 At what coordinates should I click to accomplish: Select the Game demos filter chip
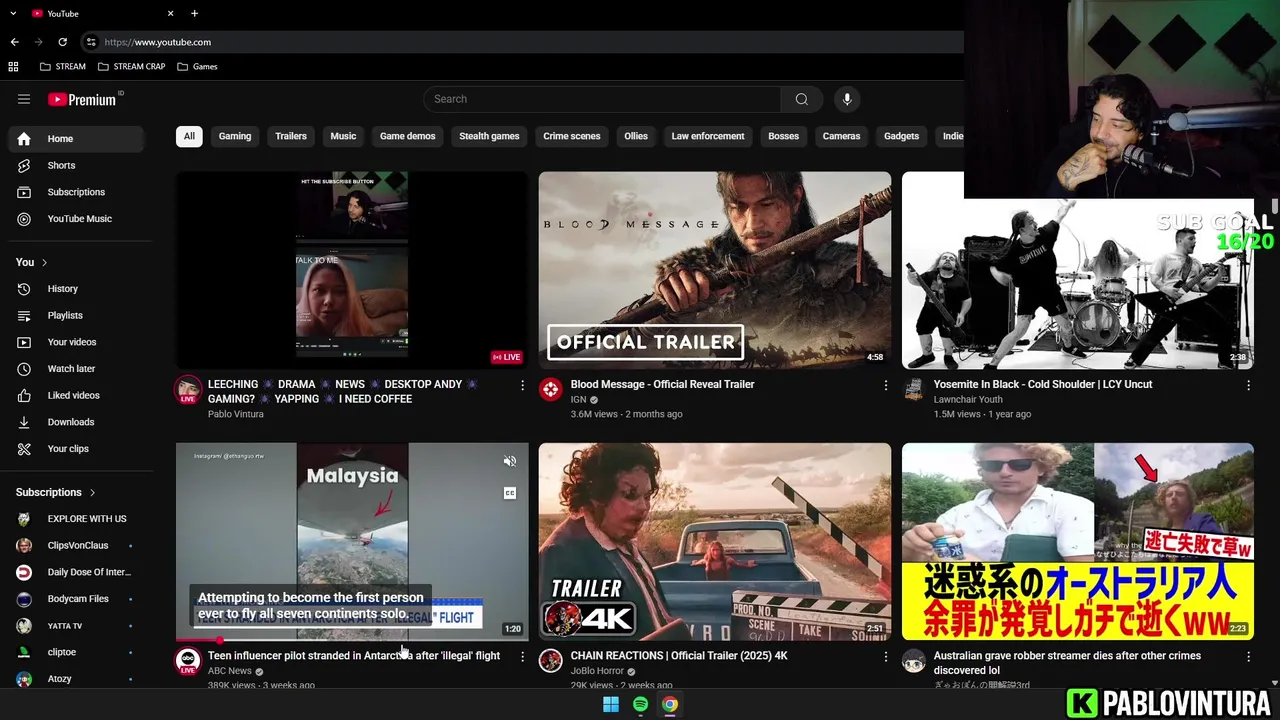click(x=407, y=136)
